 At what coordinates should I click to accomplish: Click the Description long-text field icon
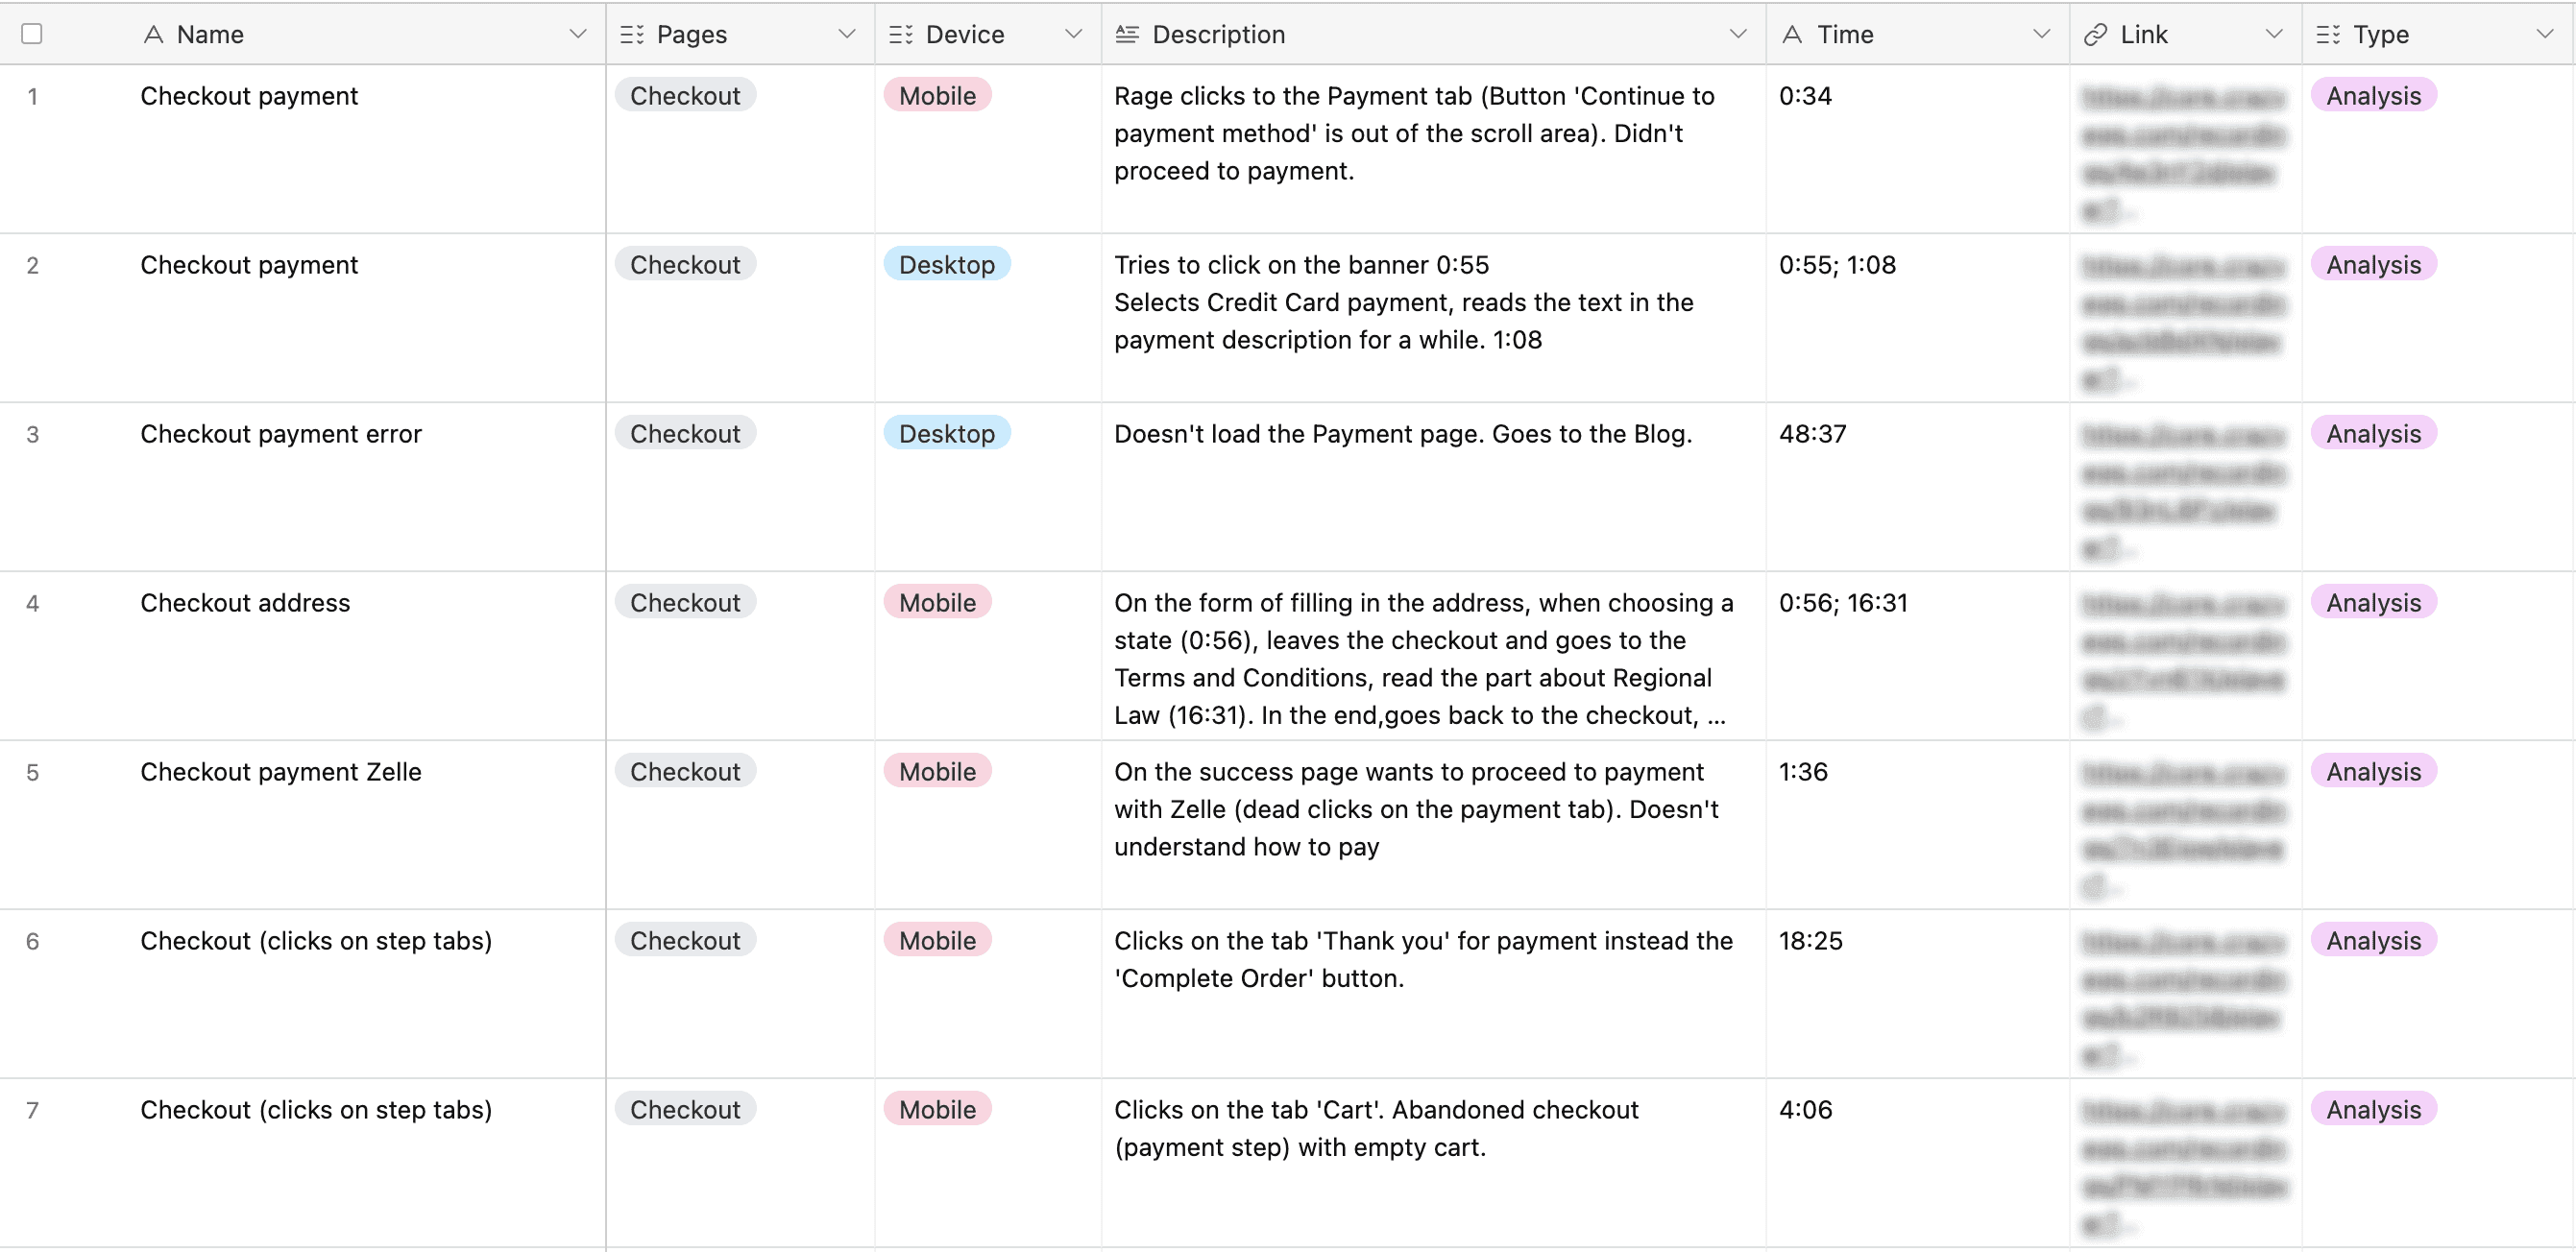pyautogui.click(x=1127, y=34)
